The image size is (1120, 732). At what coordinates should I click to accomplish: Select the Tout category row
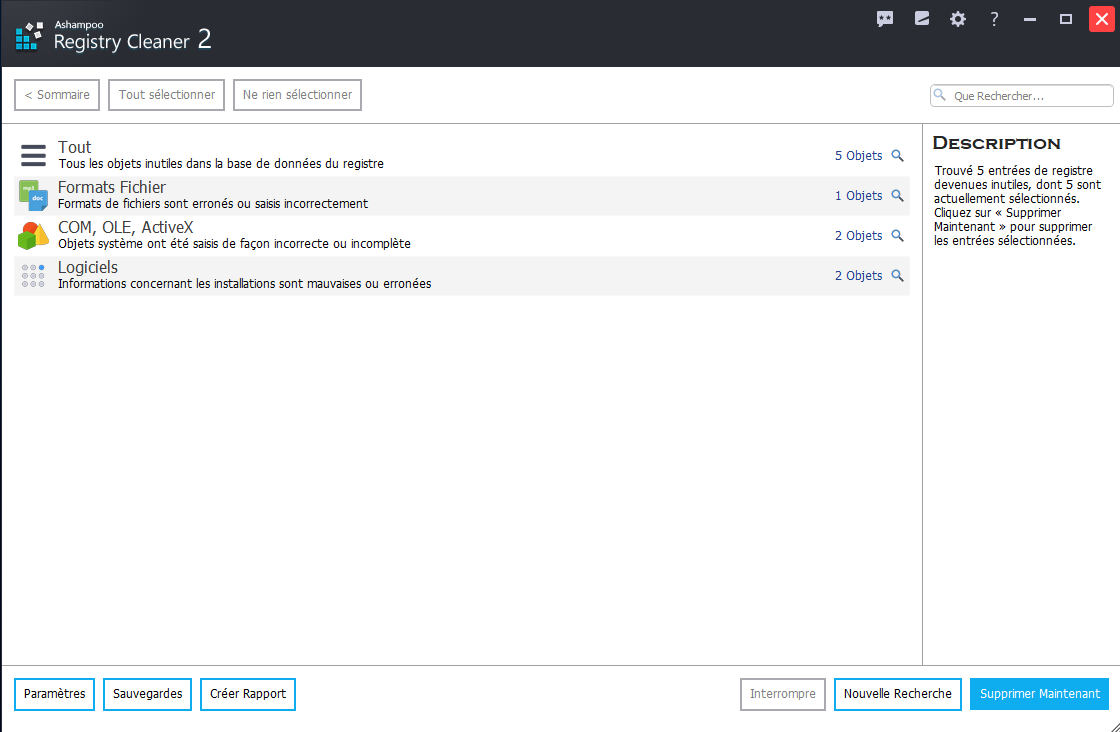coord(400,156)
